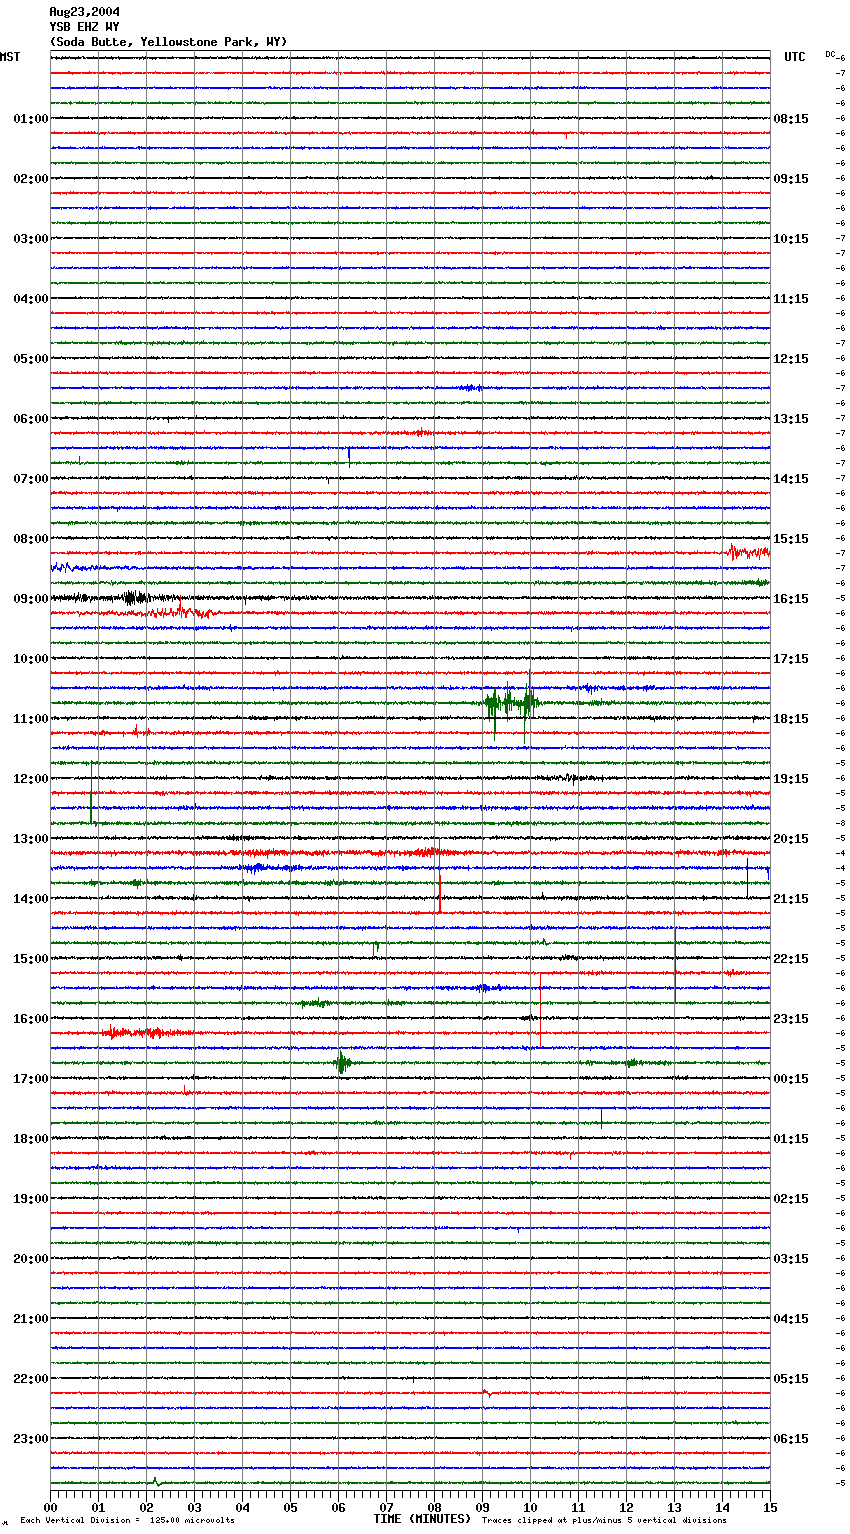Viewport: 850px width, 1534px height.
Task: Select the 06:00 MST time label
Action: pos(31,419)
